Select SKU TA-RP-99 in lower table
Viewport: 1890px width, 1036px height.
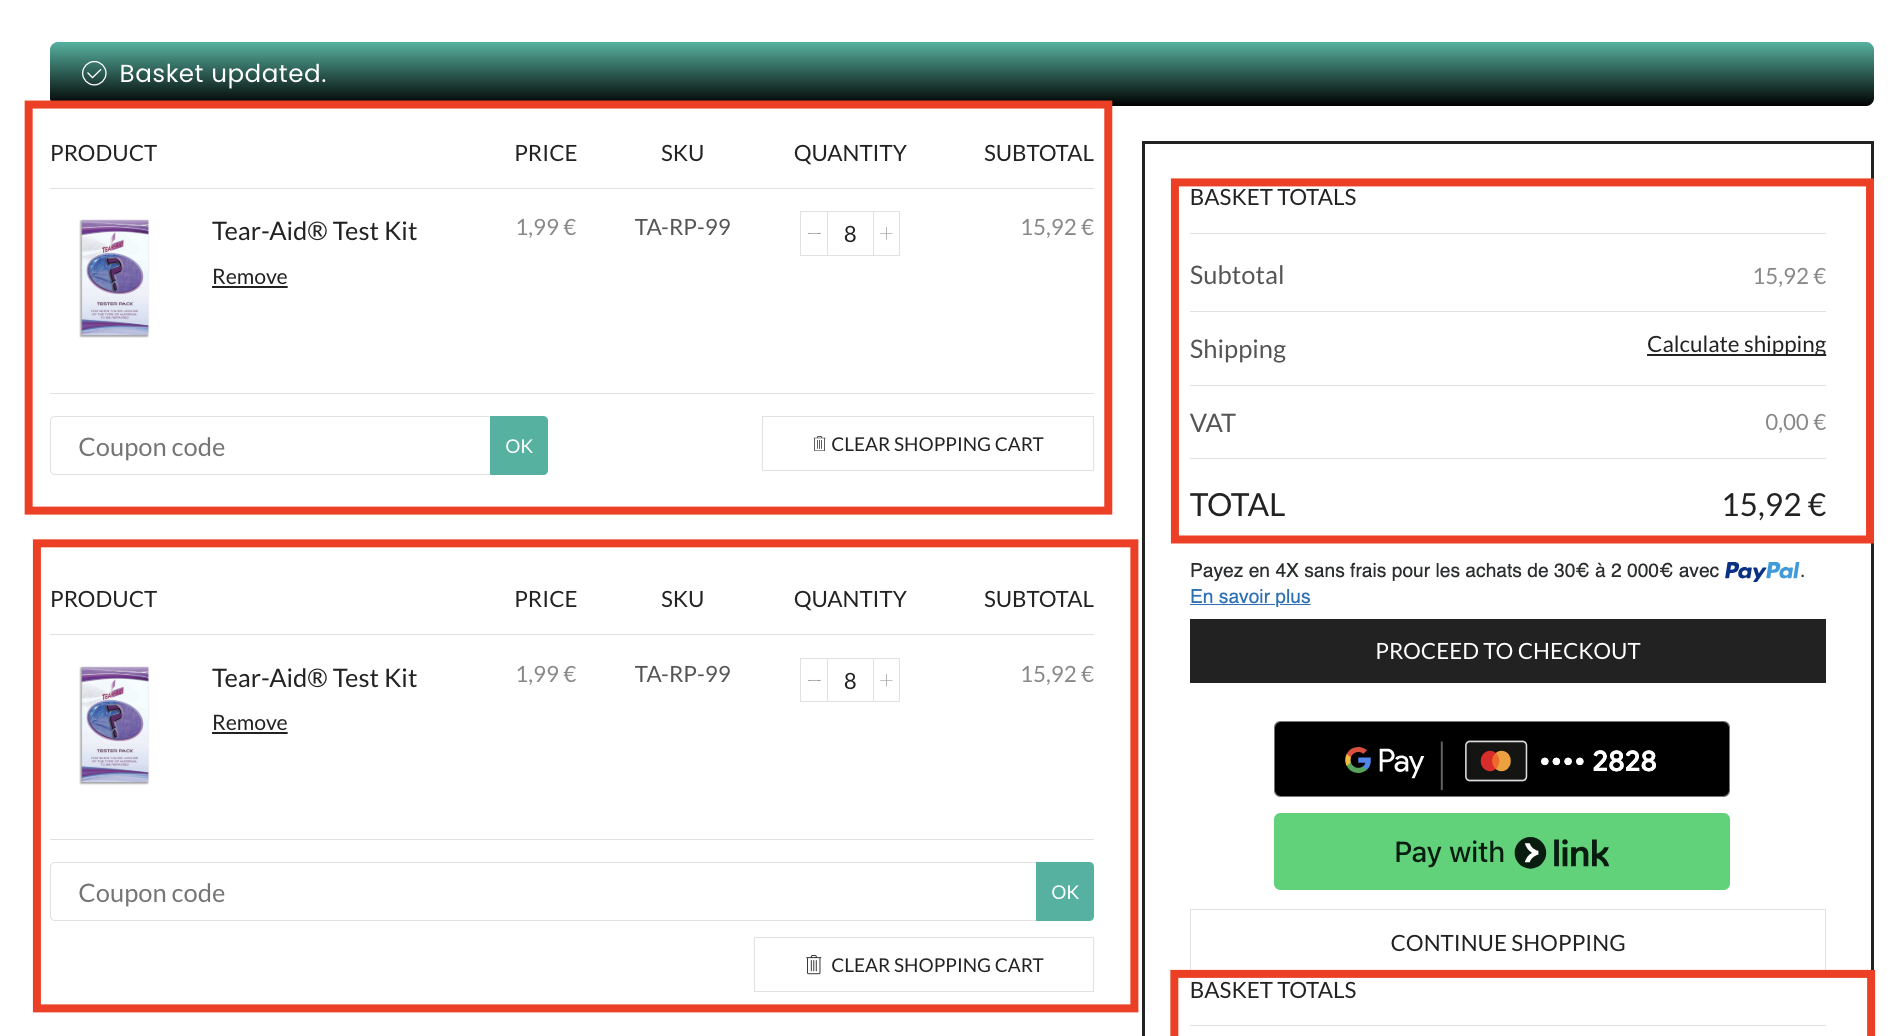[x=682, y=674]
